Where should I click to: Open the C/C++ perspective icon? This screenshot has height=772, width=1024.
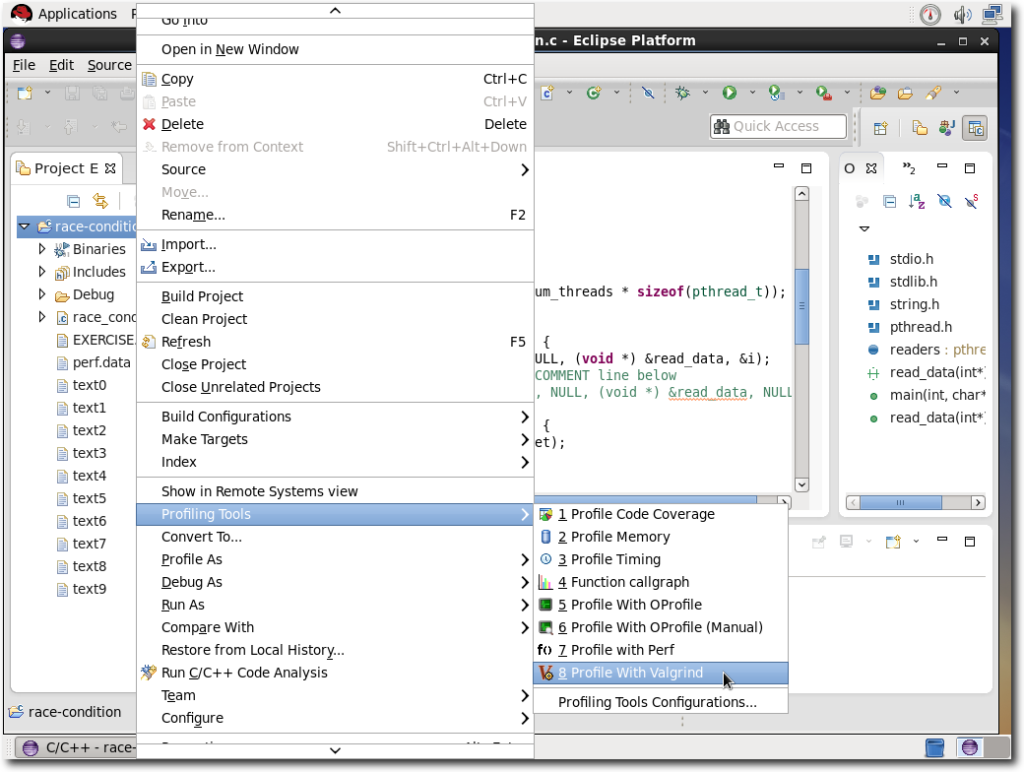click(975, 127)
